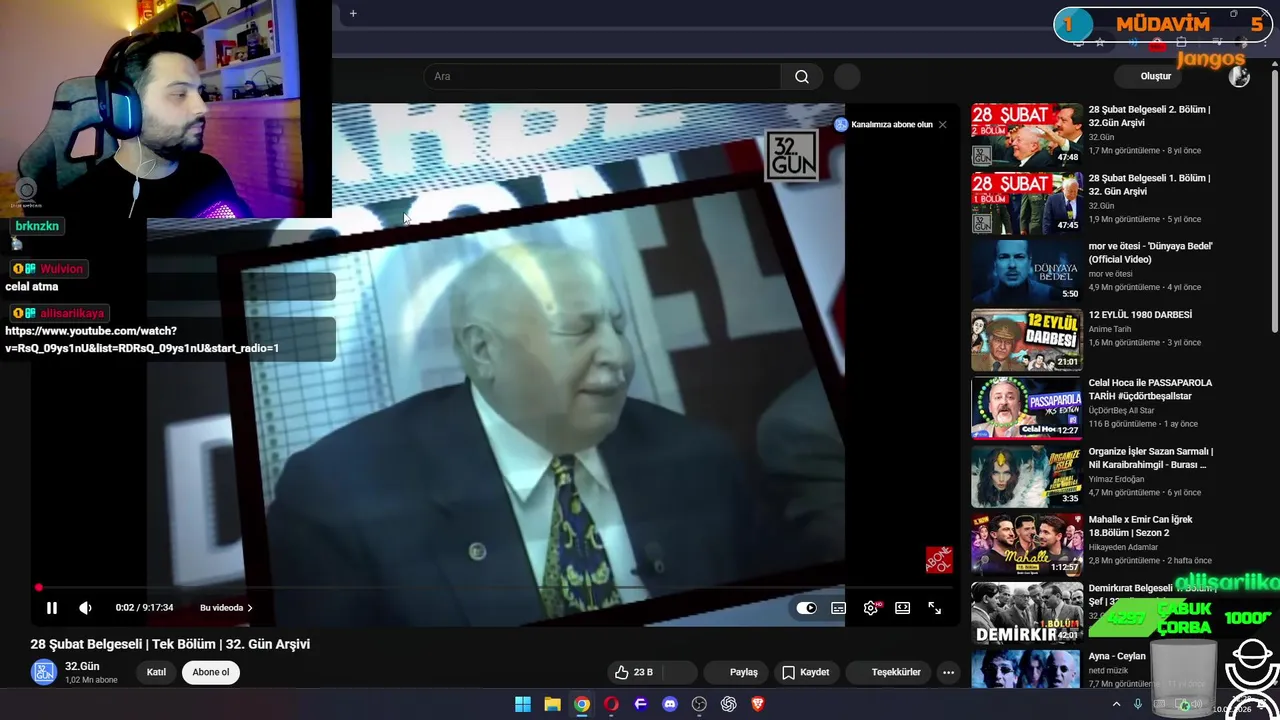
Task: Open the player settings gear
Action: (871, 608)
